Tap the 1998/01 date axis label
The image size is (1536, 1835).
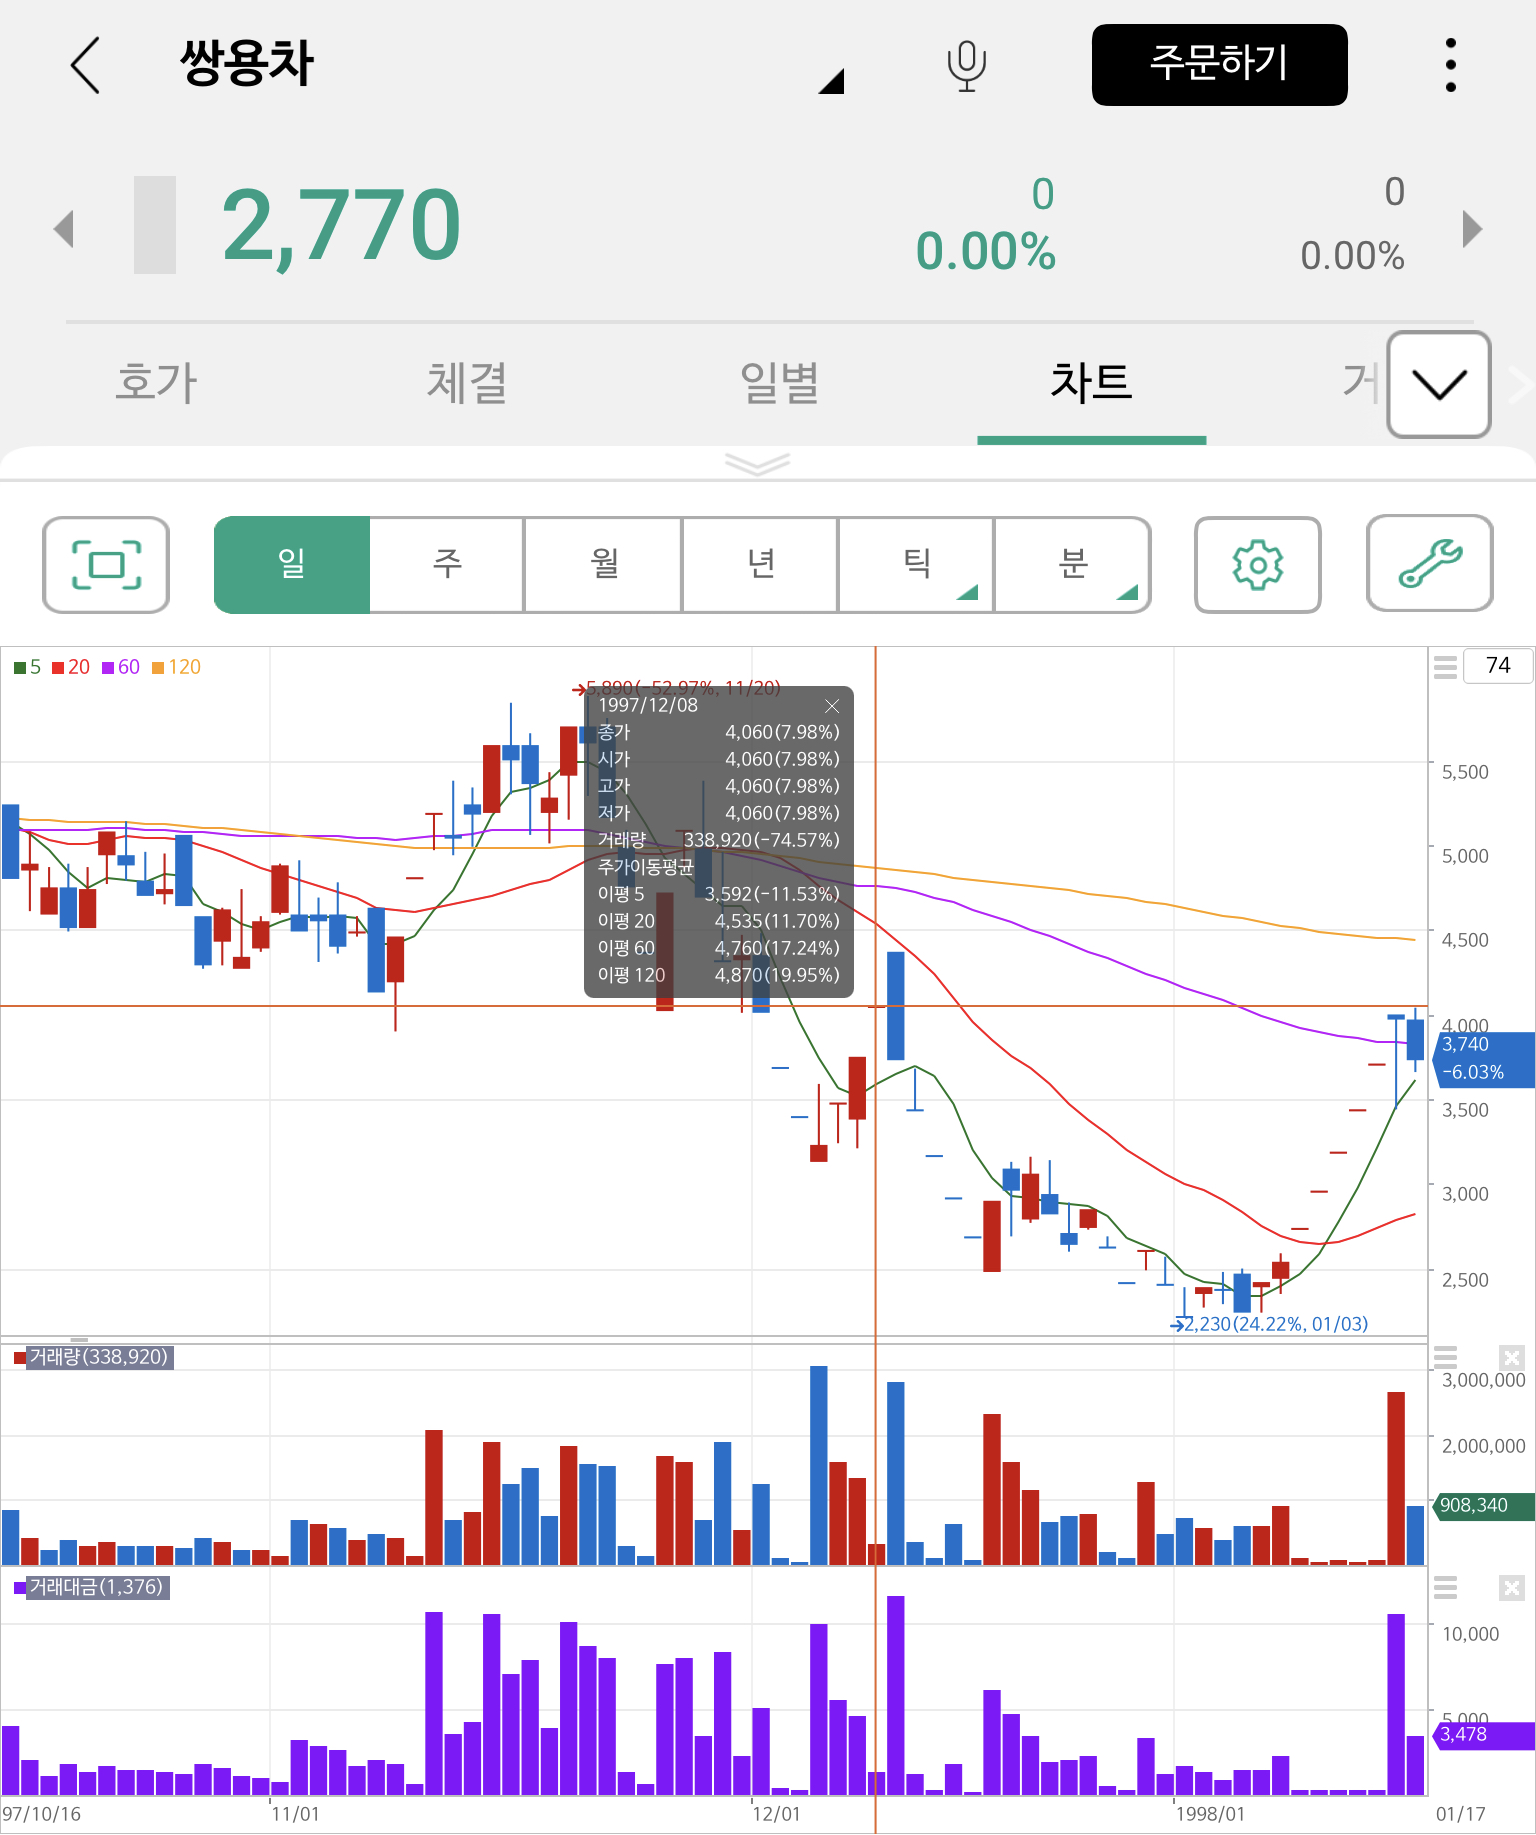tap(1210, 1814)
